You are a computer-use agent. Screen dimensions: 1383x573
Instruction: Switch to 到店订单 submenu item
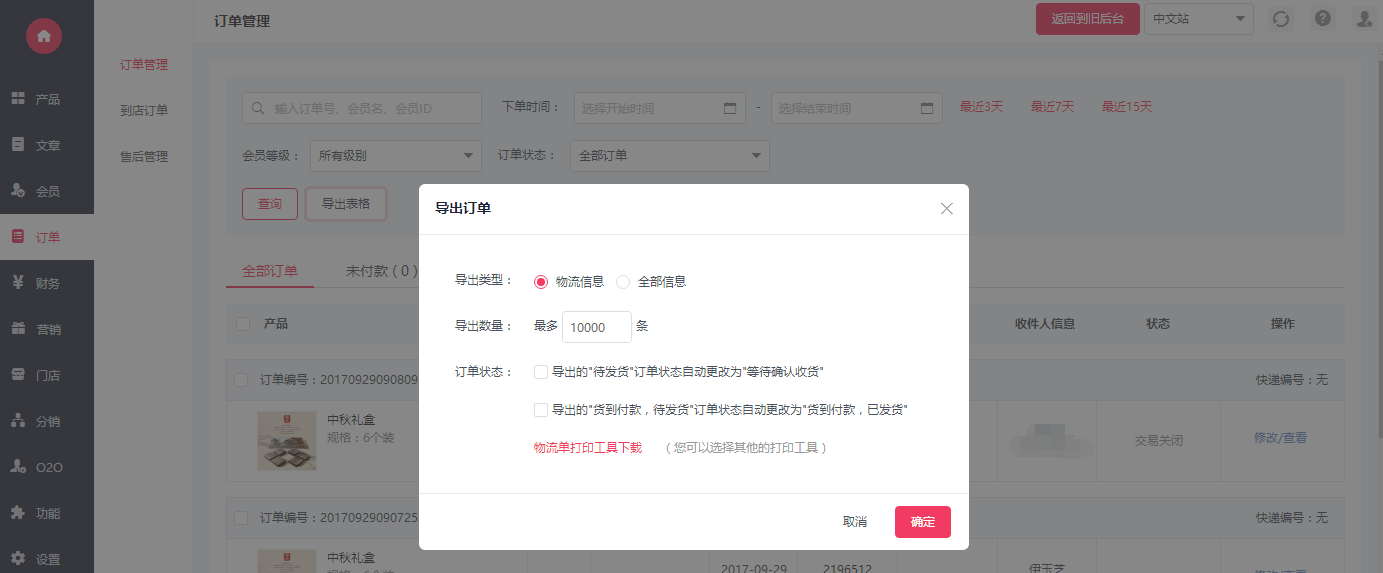[x=144, y=111]
